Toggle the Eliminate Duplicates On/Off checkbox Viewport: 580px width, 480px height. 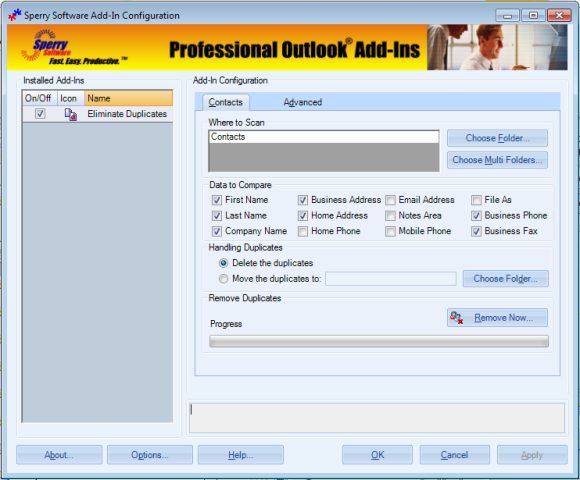click(x=40, y=114)
